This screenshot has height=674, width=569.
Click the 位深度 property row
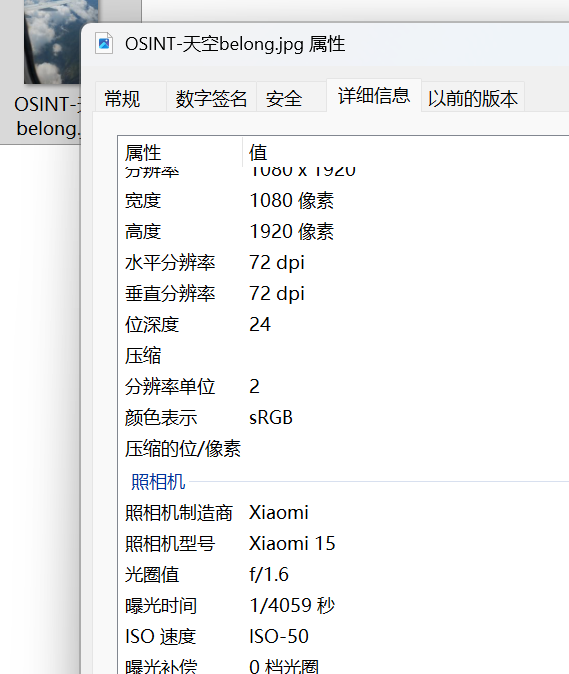pyautogui.click(x=343, y=325)
